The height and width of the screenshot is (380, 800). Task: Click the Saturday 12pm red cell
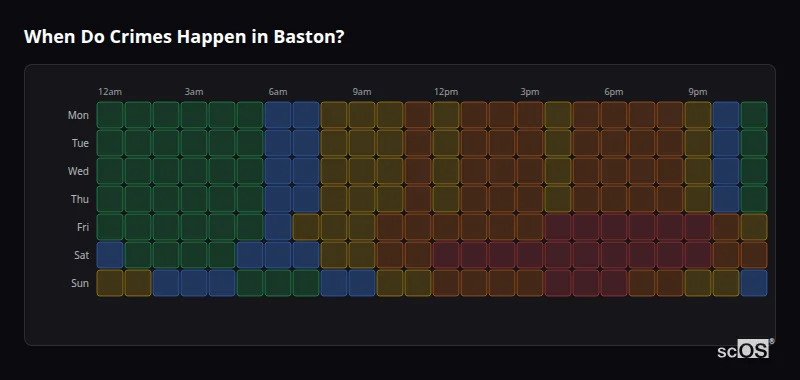(x=445, y=255)
